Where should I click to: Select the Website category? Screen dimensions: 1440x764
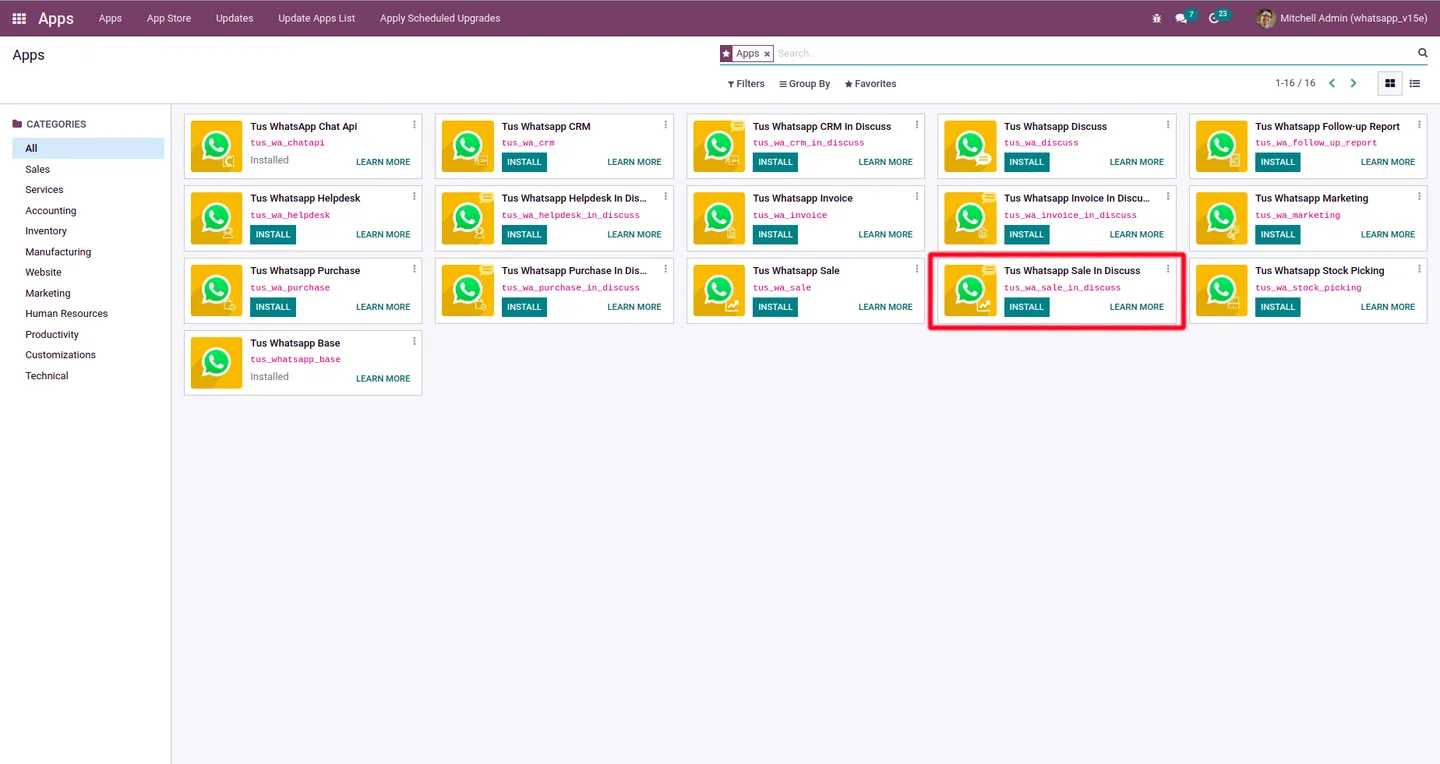point(88,272)
